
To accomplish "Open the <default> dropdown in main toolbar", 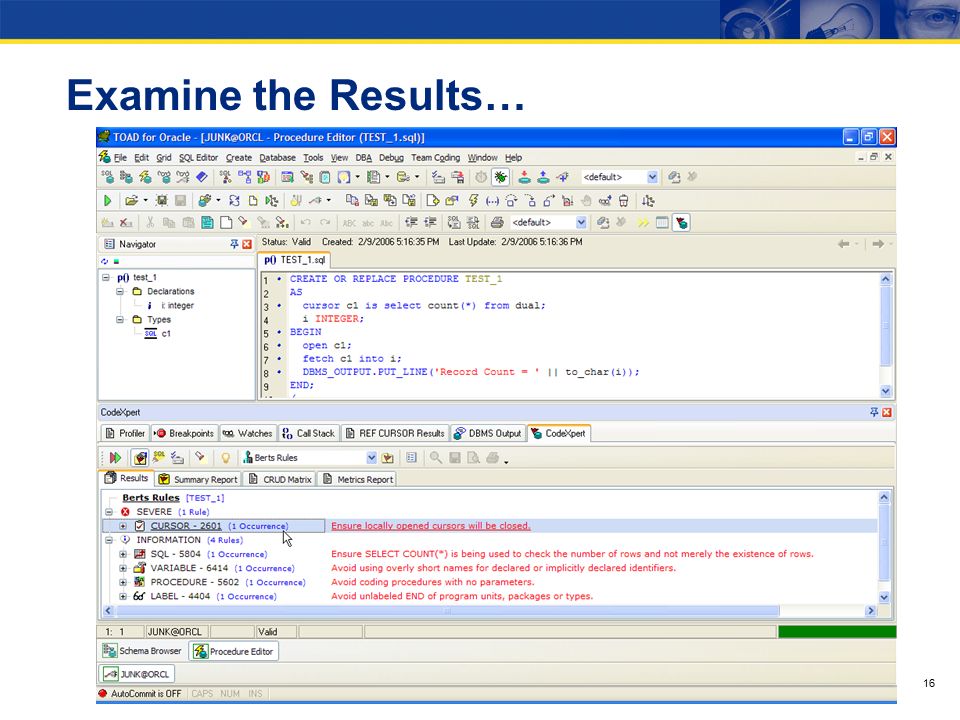I will (x=652, y=178).
